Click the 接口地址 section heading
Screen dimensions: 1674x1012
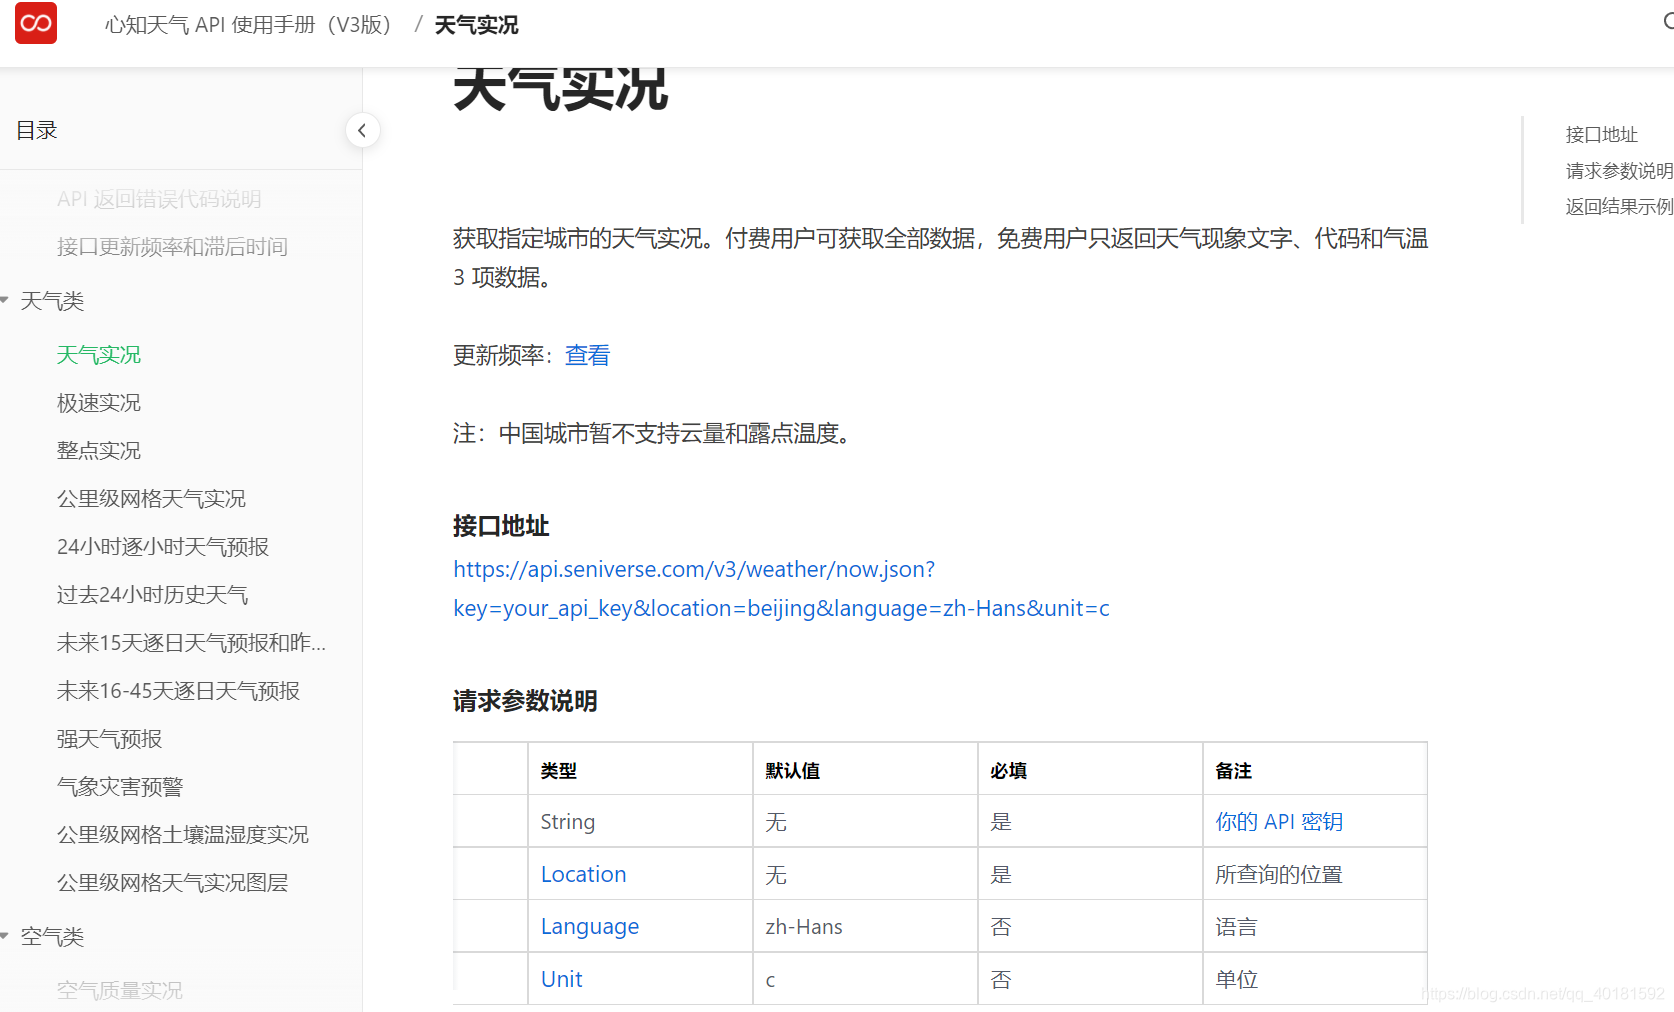tap(501, 526)
